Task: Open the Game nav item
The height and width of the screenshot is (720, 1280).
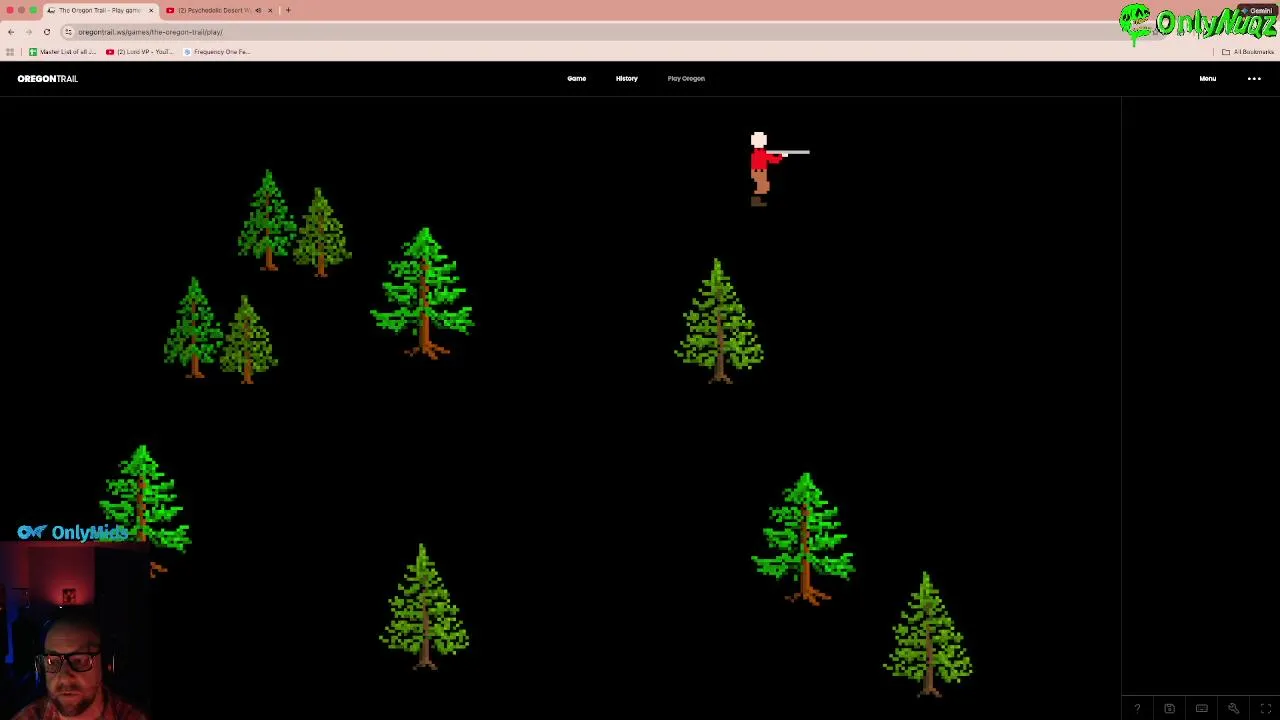Action: (577, 78)
